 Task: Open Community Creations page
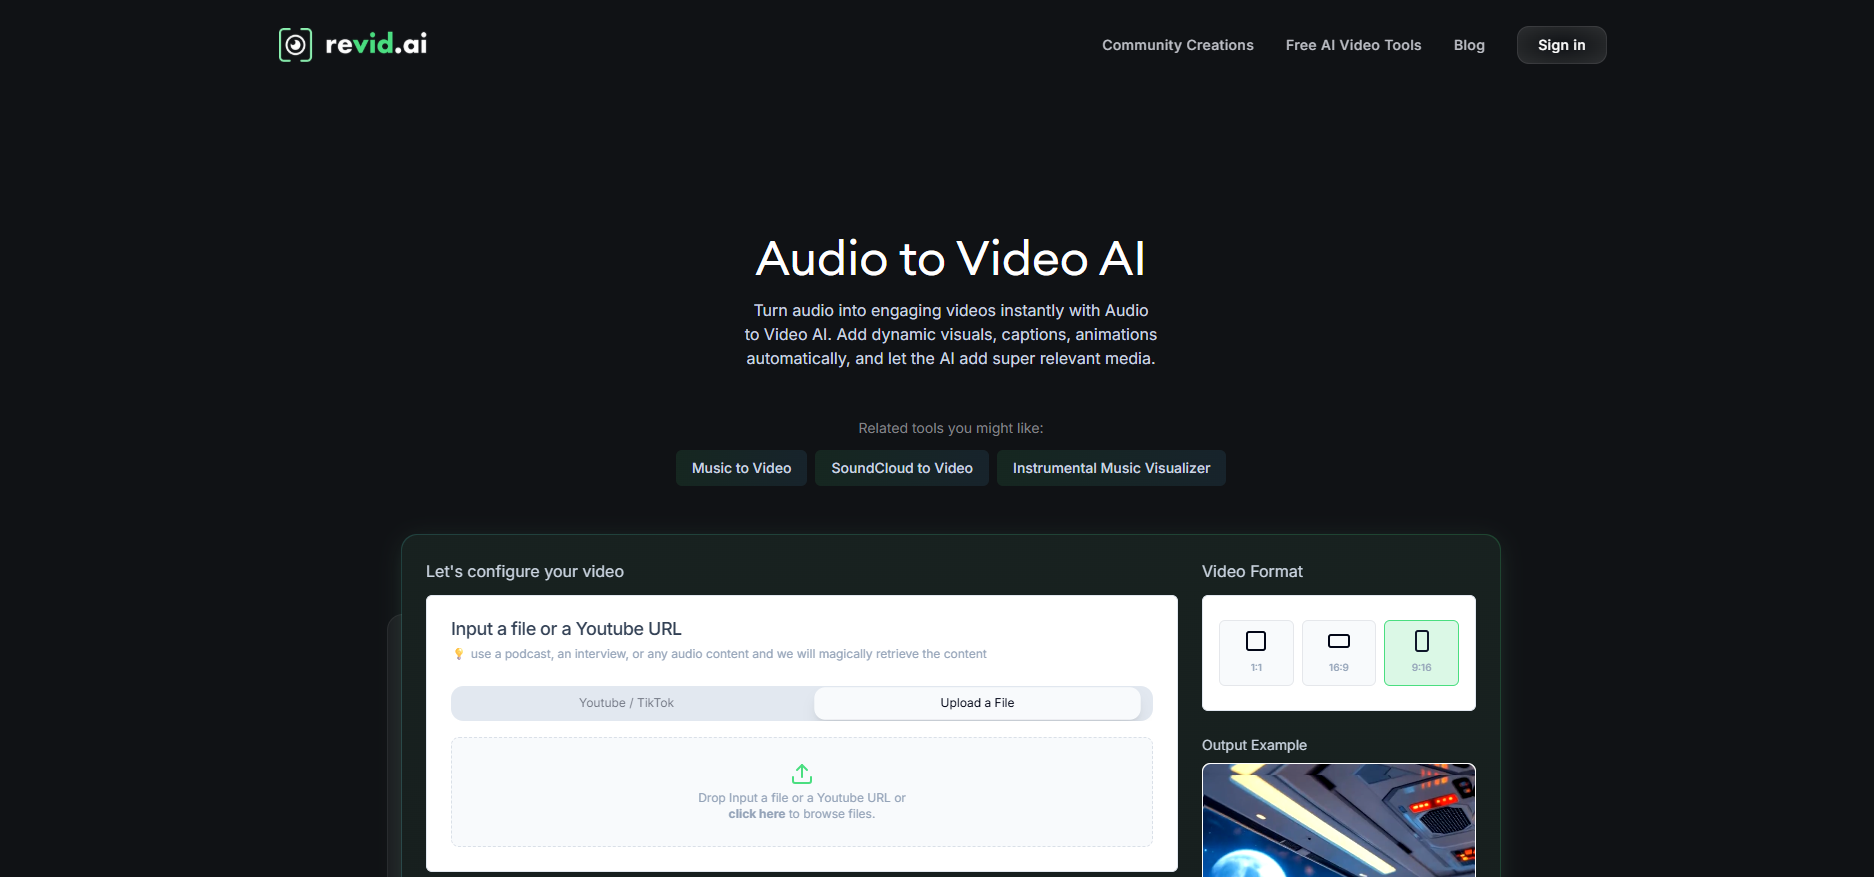pos(1177,45)
